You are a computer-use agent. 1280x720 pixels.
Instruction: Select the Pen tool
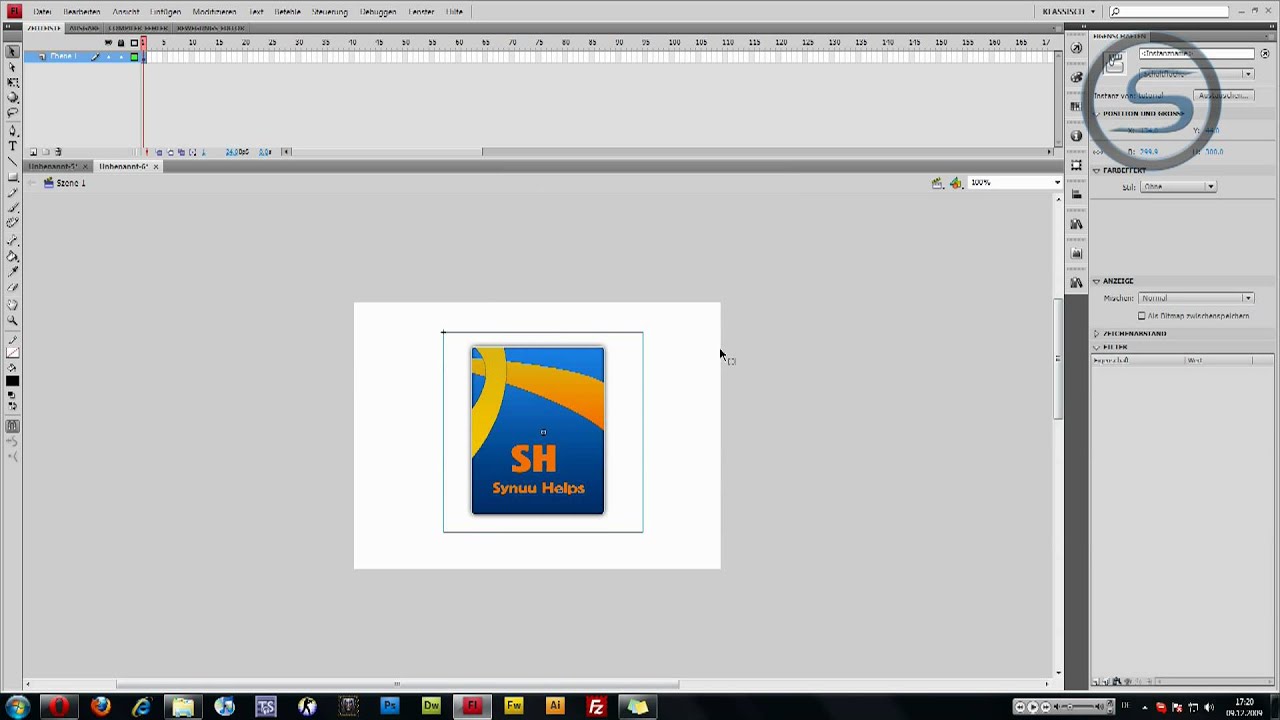tap(13, 131)
